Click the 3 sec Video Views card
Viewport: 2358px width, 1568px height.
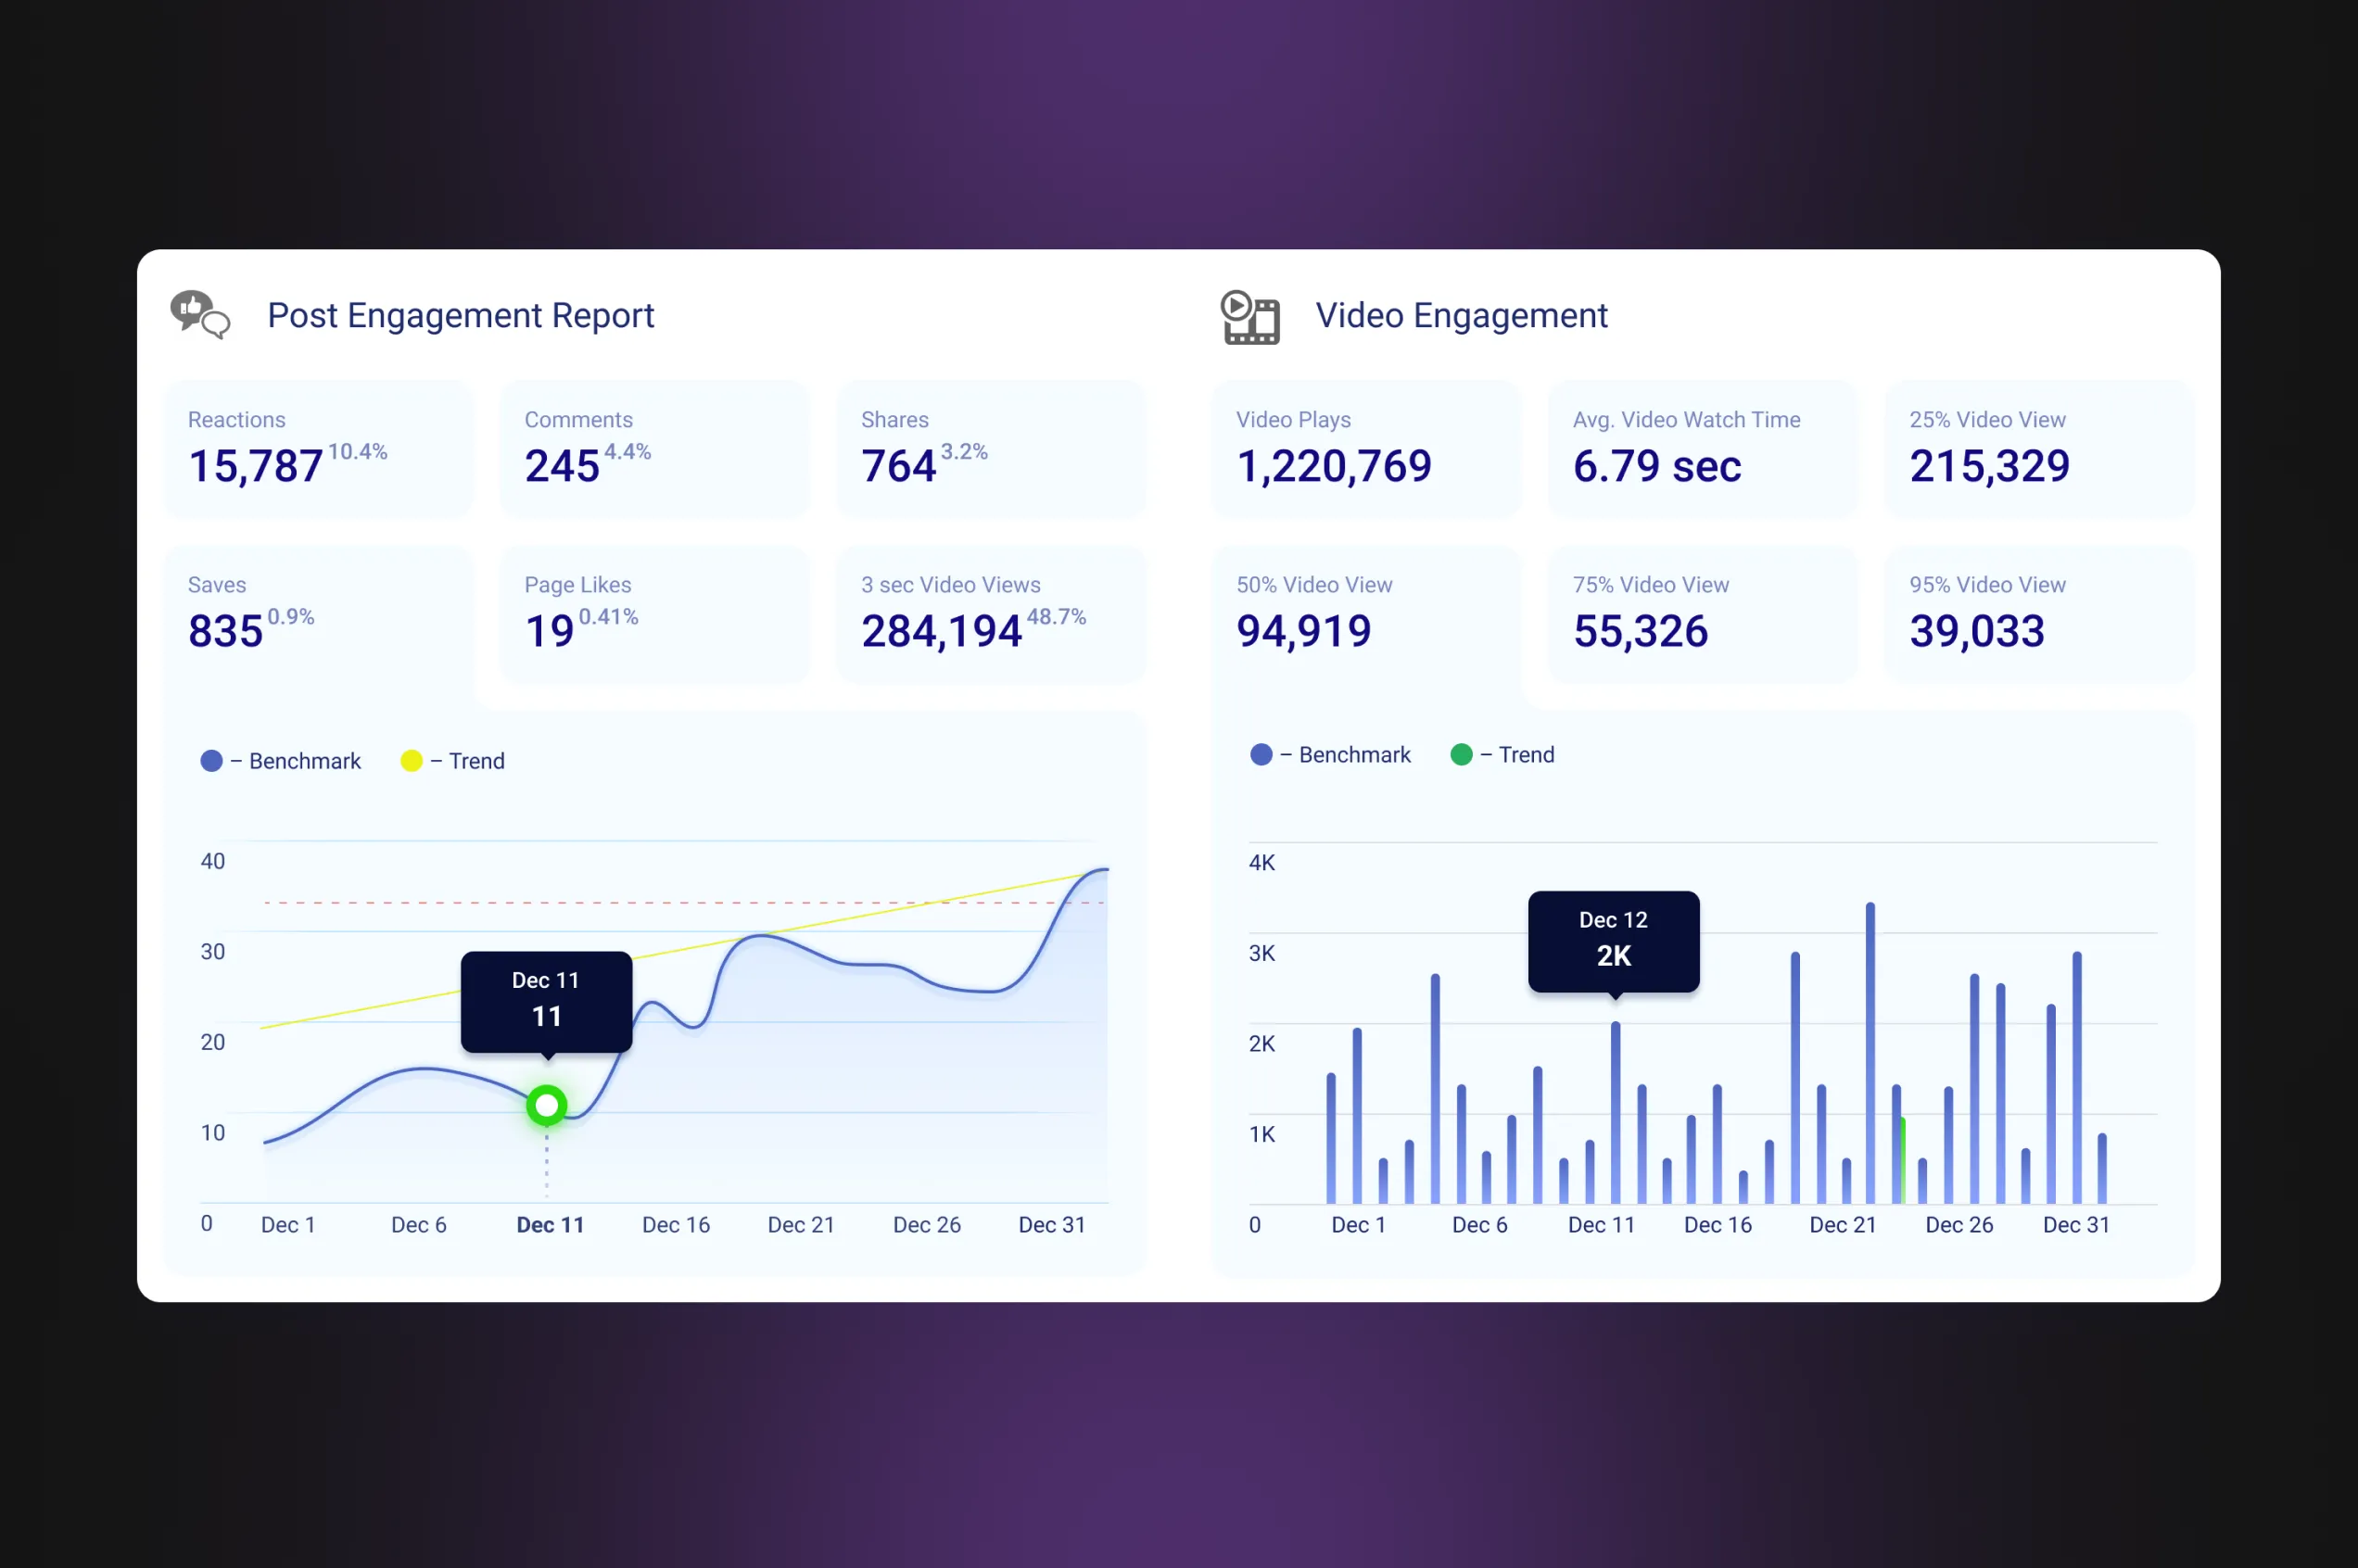point(990,614)
